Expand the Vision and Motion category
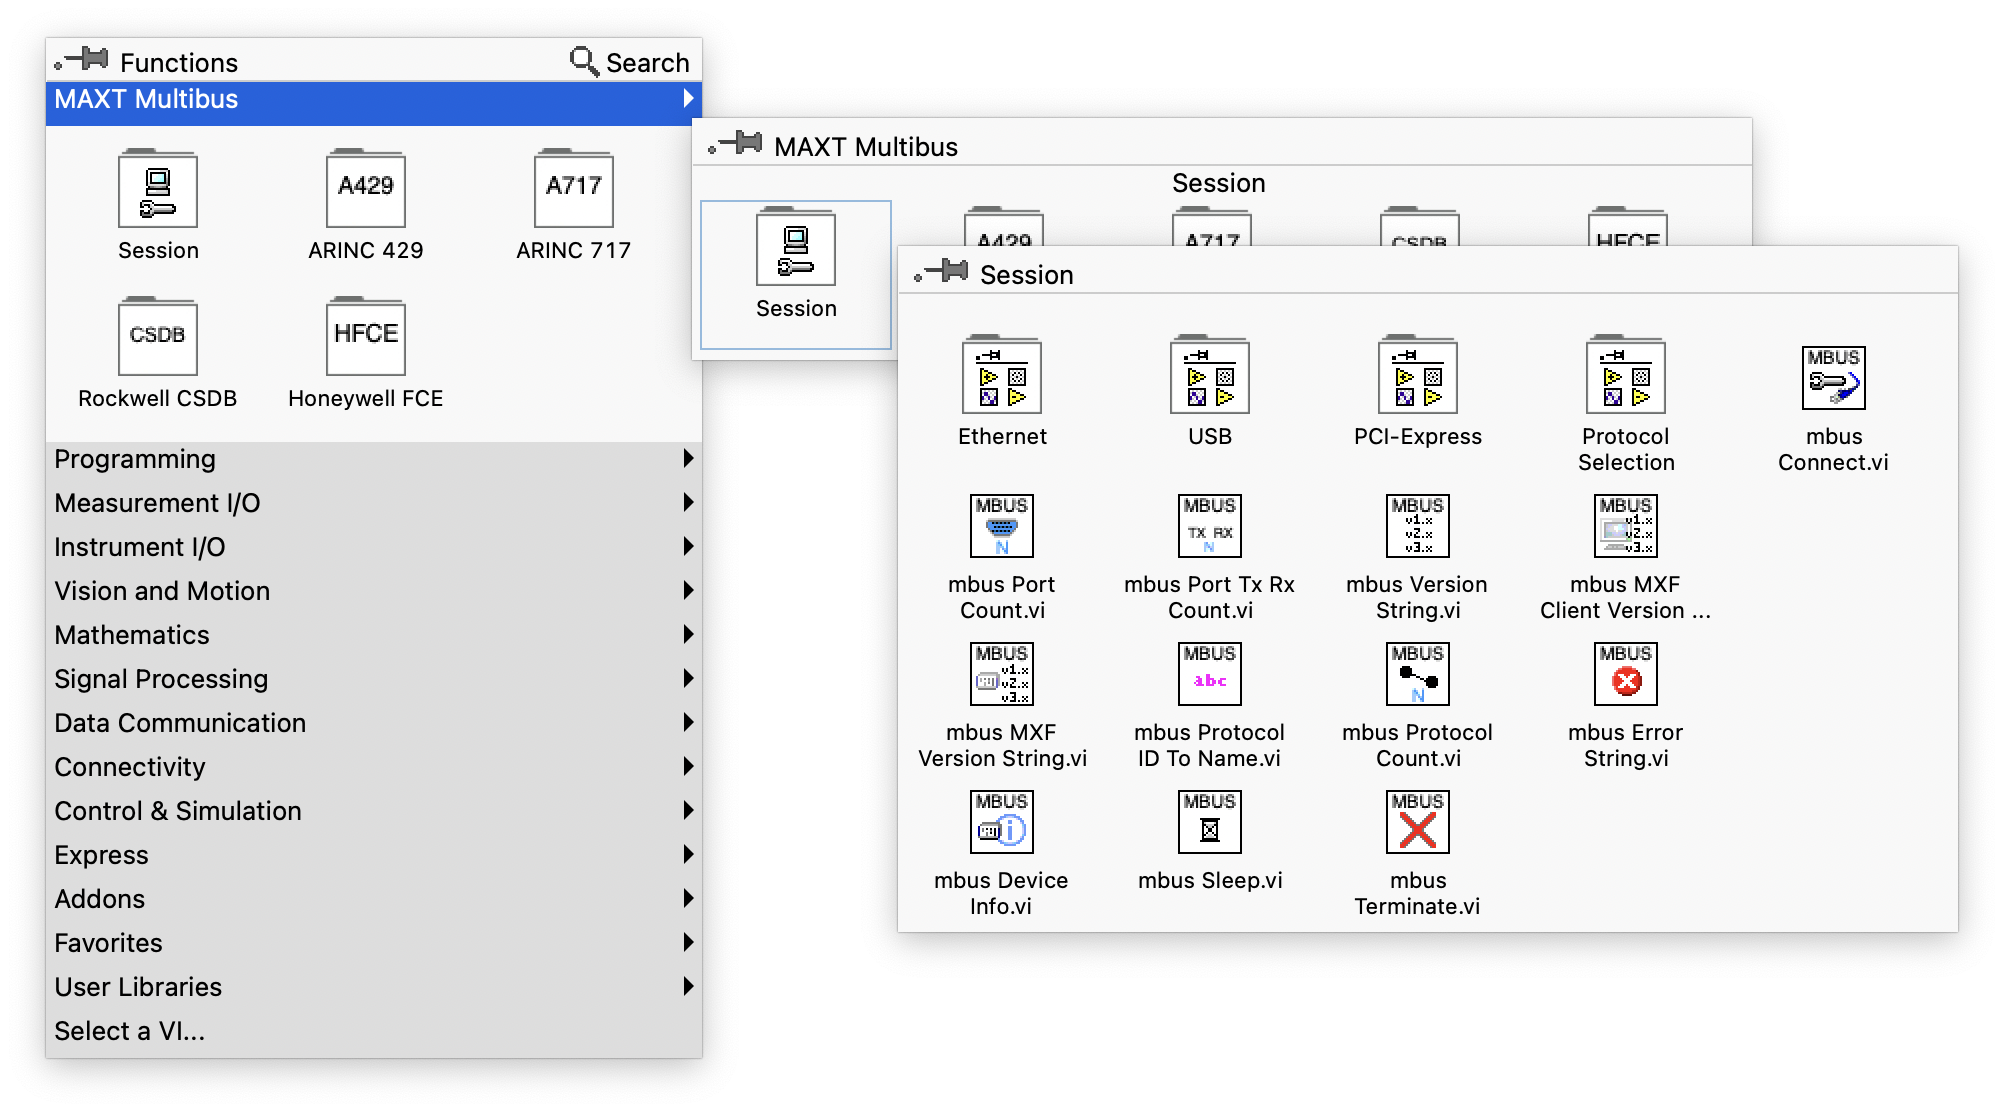 (374, 591)
